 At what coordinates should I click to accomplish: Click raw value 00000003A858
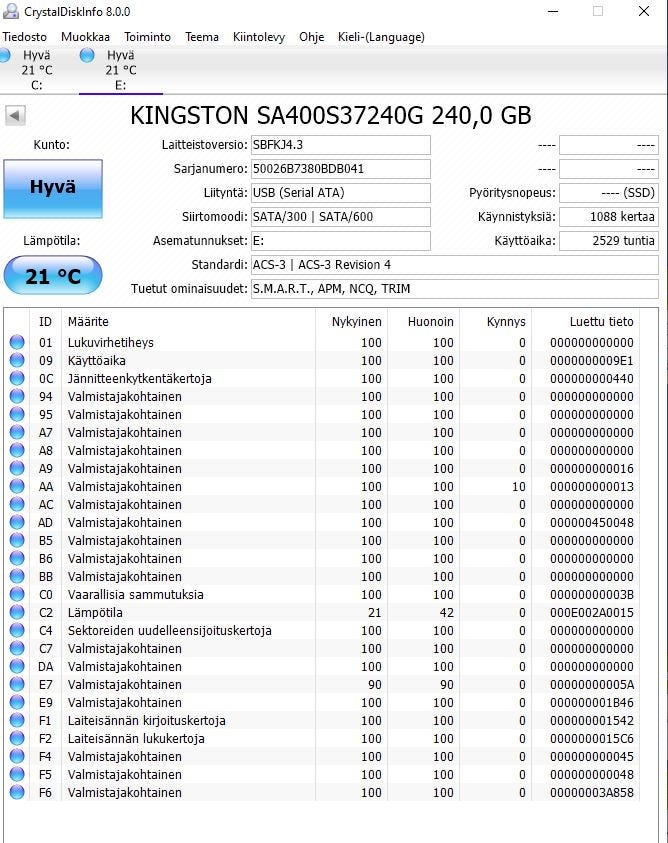point(592,792)
